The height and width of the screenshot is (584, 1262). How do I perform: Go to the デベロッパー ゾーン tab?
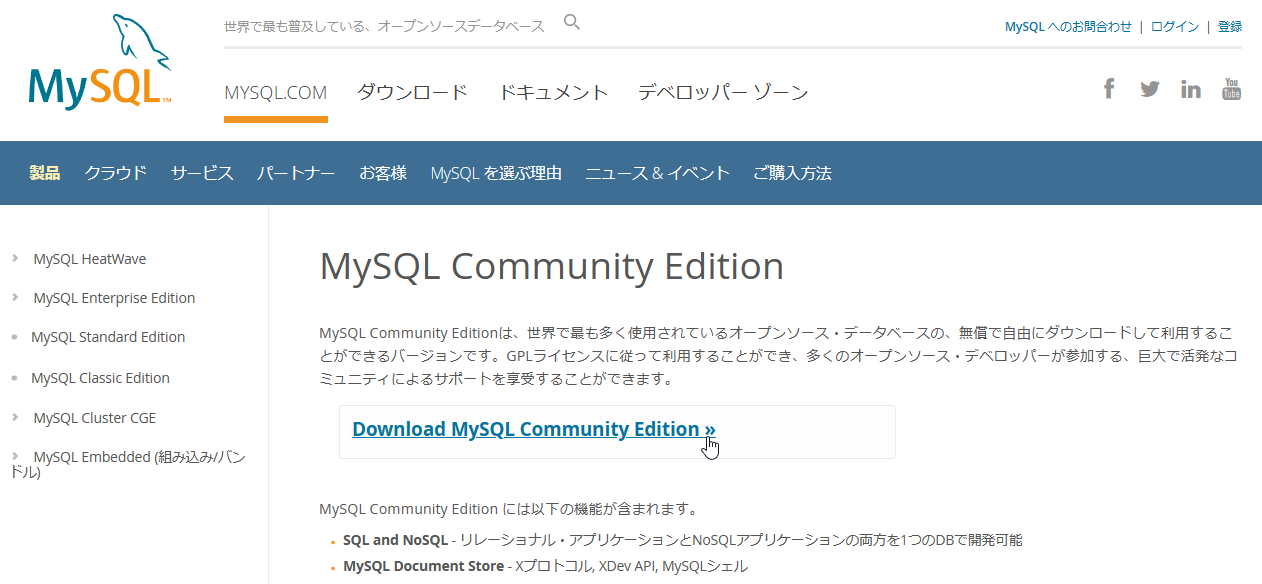tap(723, 93)
